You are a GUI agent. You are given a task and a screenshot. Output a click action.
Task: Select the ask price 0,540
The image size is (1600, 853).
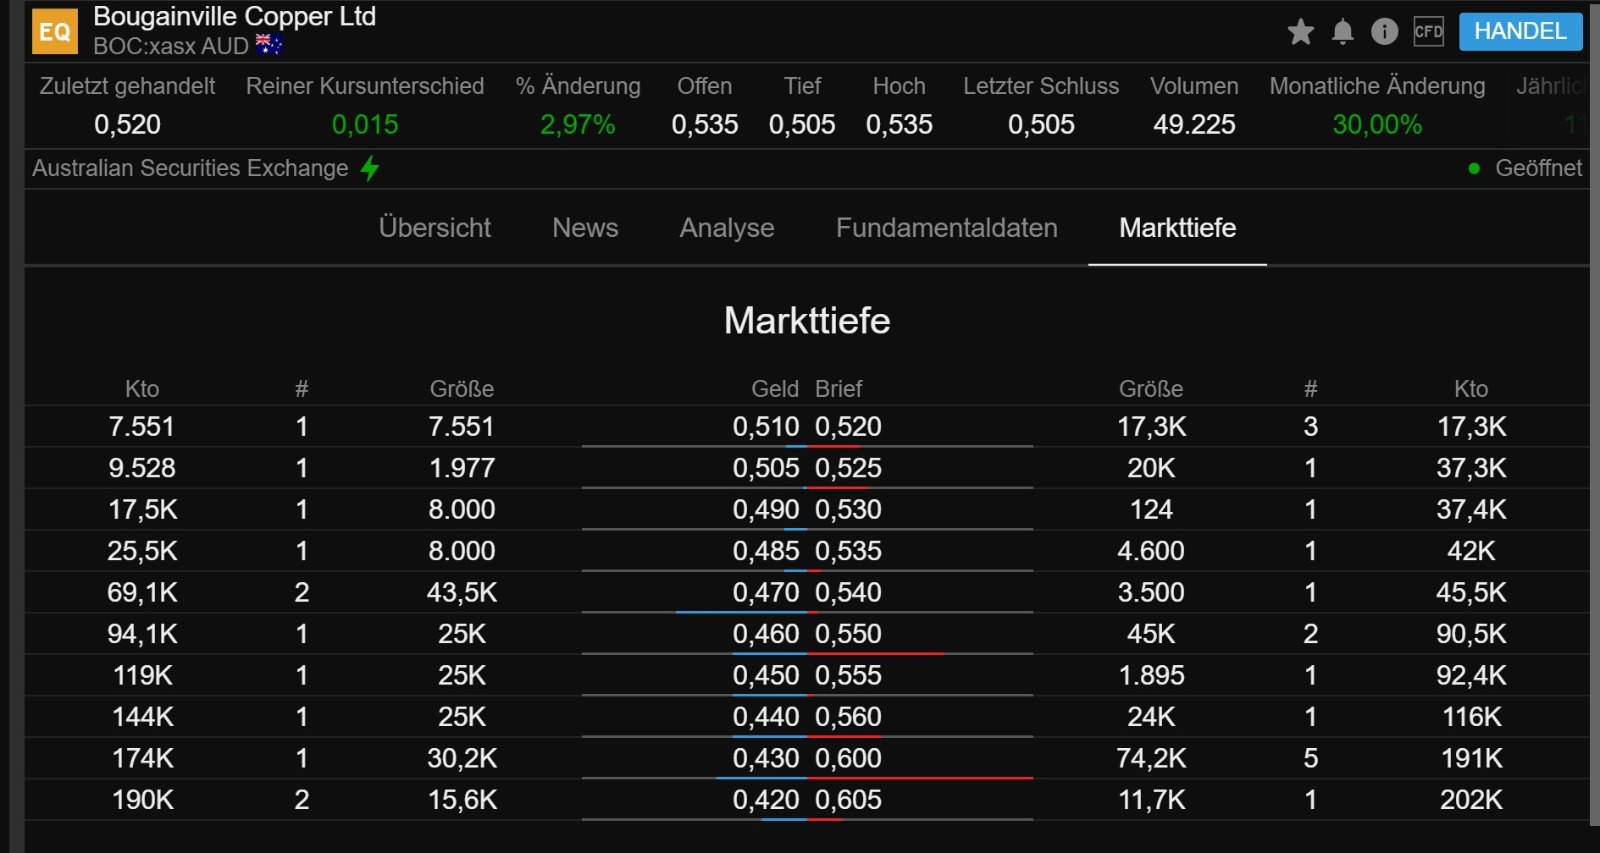pos(848,593)
